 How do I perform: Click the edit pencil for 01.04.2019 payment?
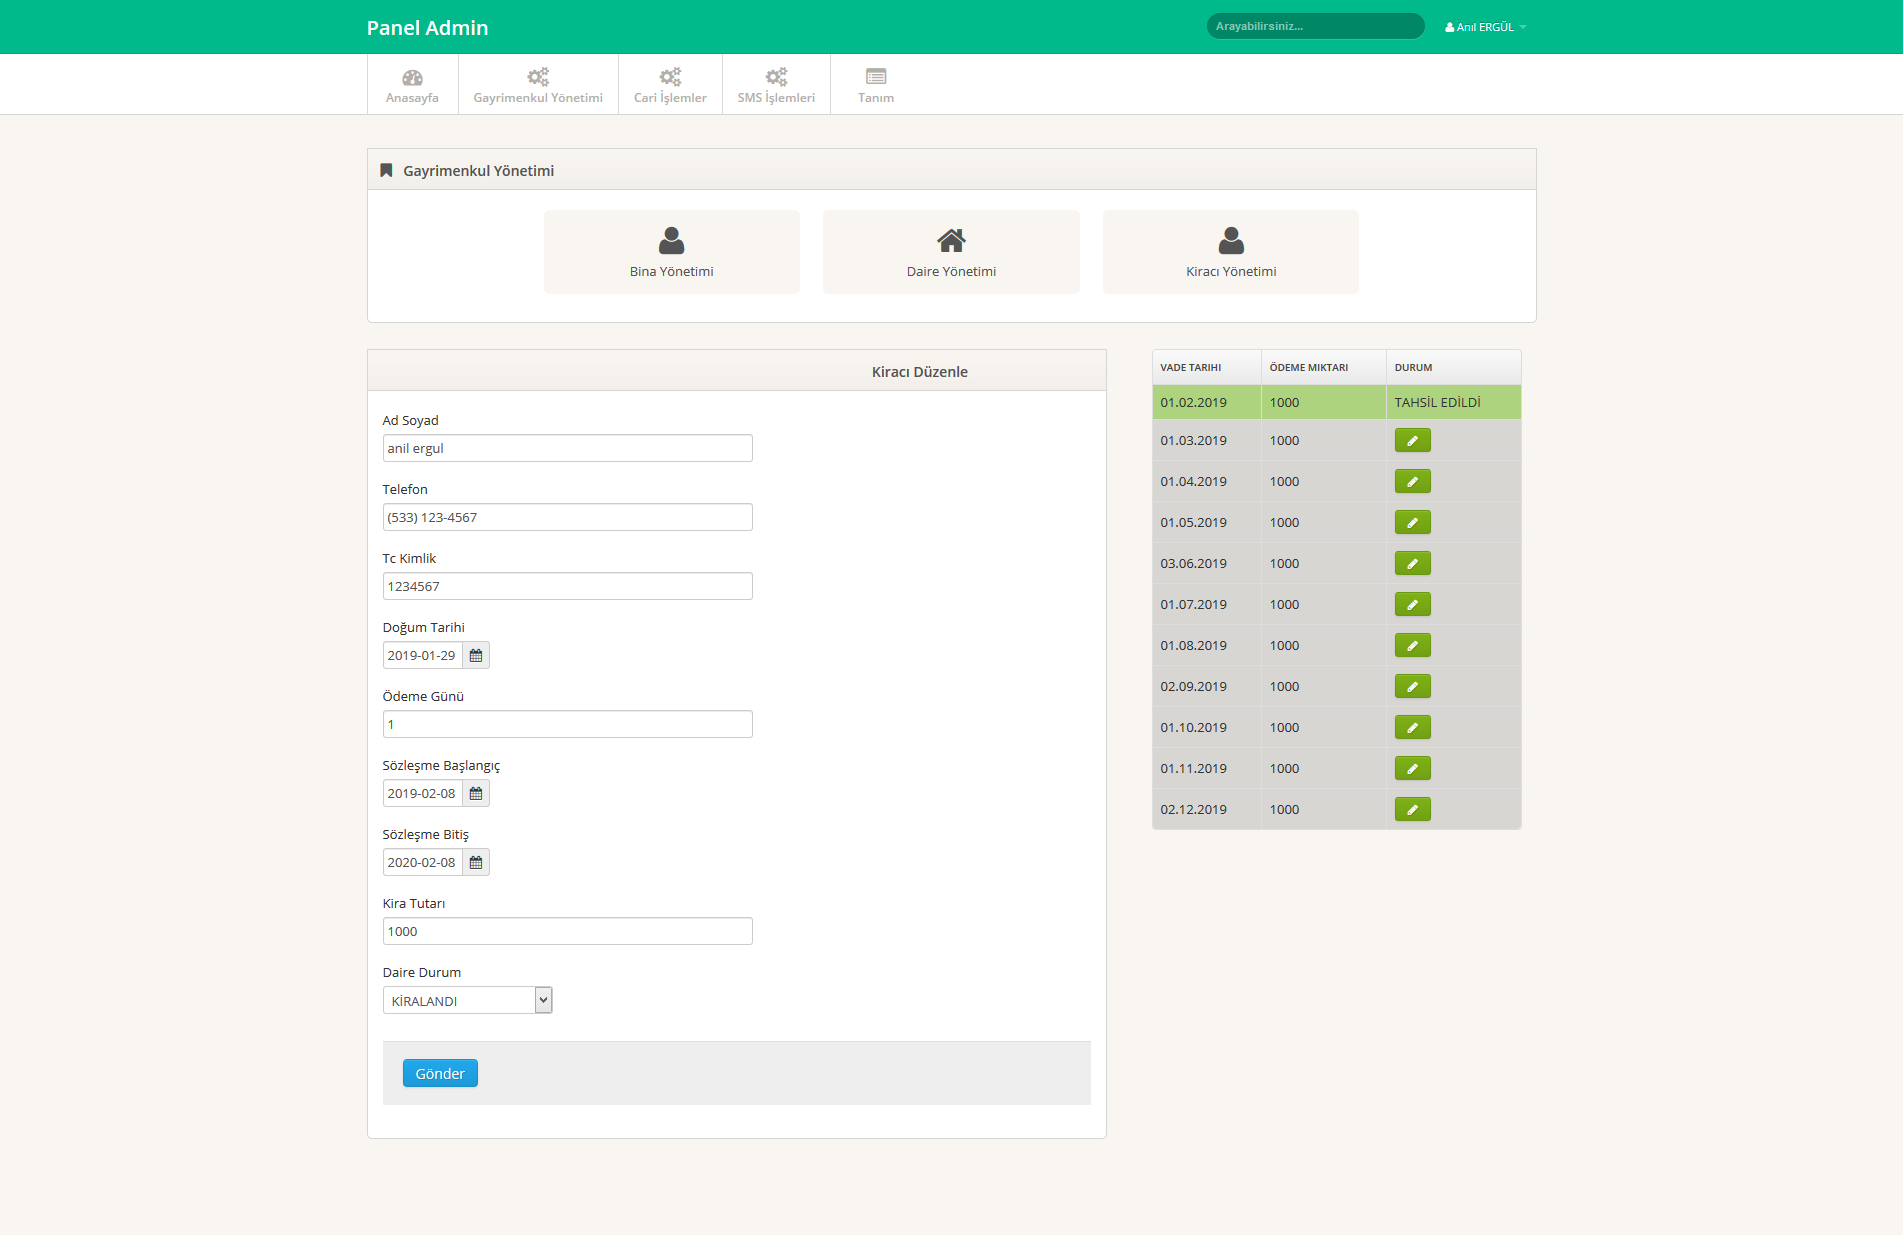click(1412, 481)
